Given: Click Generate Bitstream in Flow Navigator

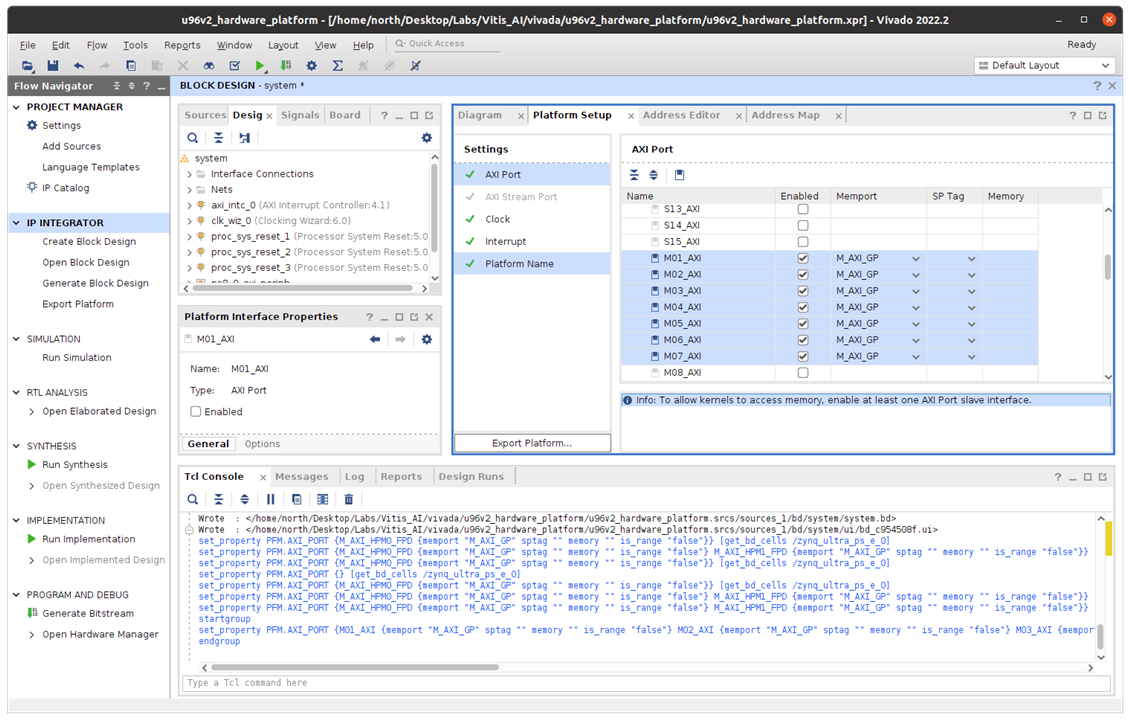Looking at the screenshot, I should click(x=88, y=613).
